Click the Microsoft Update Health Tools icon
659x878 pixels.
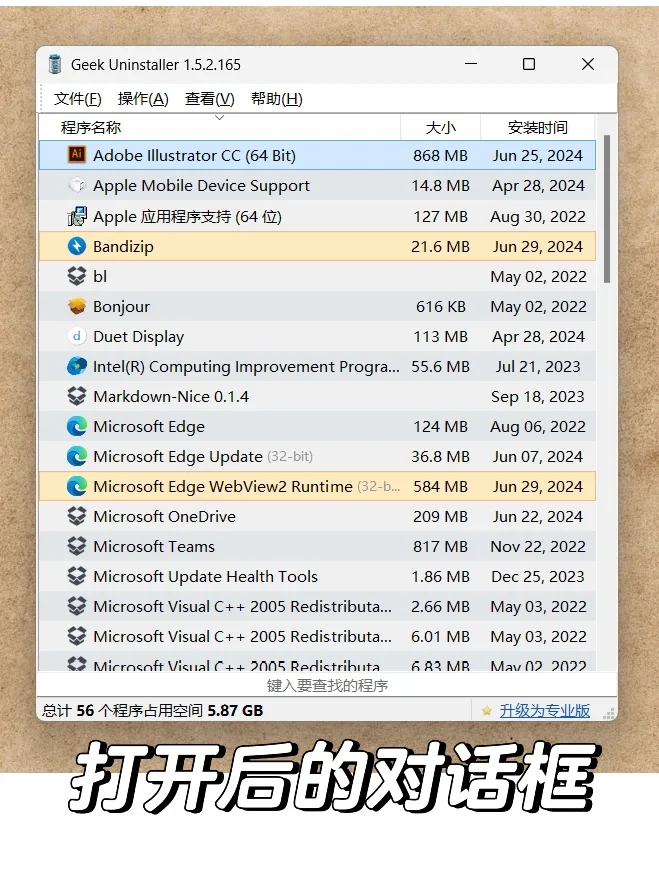click(77, 576)
